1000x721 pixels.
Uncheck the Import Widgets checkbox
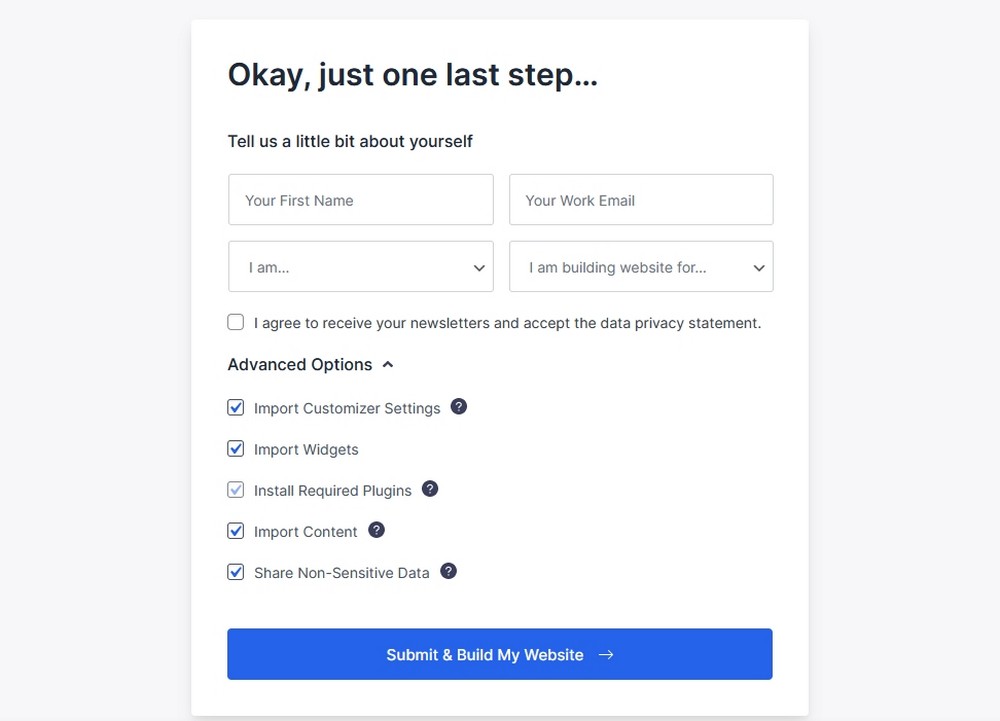(236, 449)
